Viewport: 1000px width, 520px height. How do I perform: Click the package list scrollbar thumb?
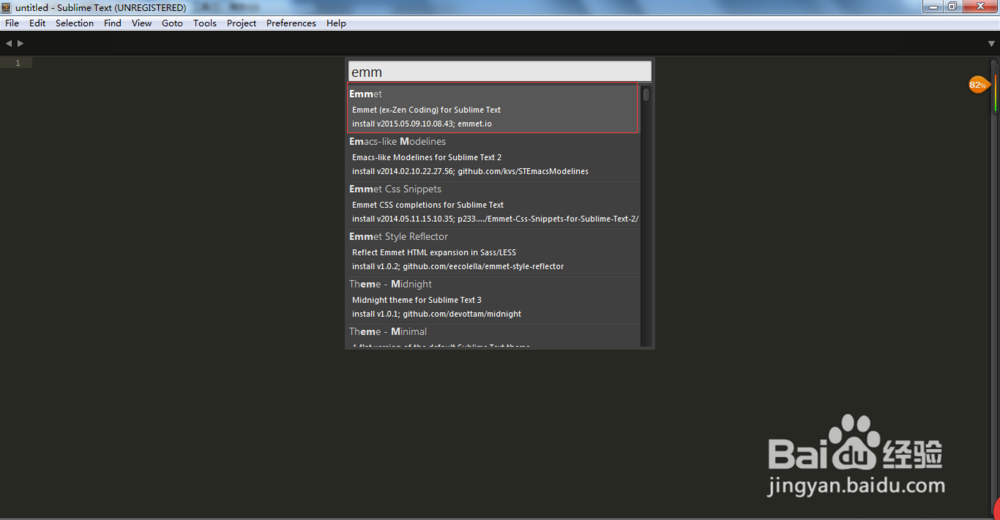(x=646, y=94)
